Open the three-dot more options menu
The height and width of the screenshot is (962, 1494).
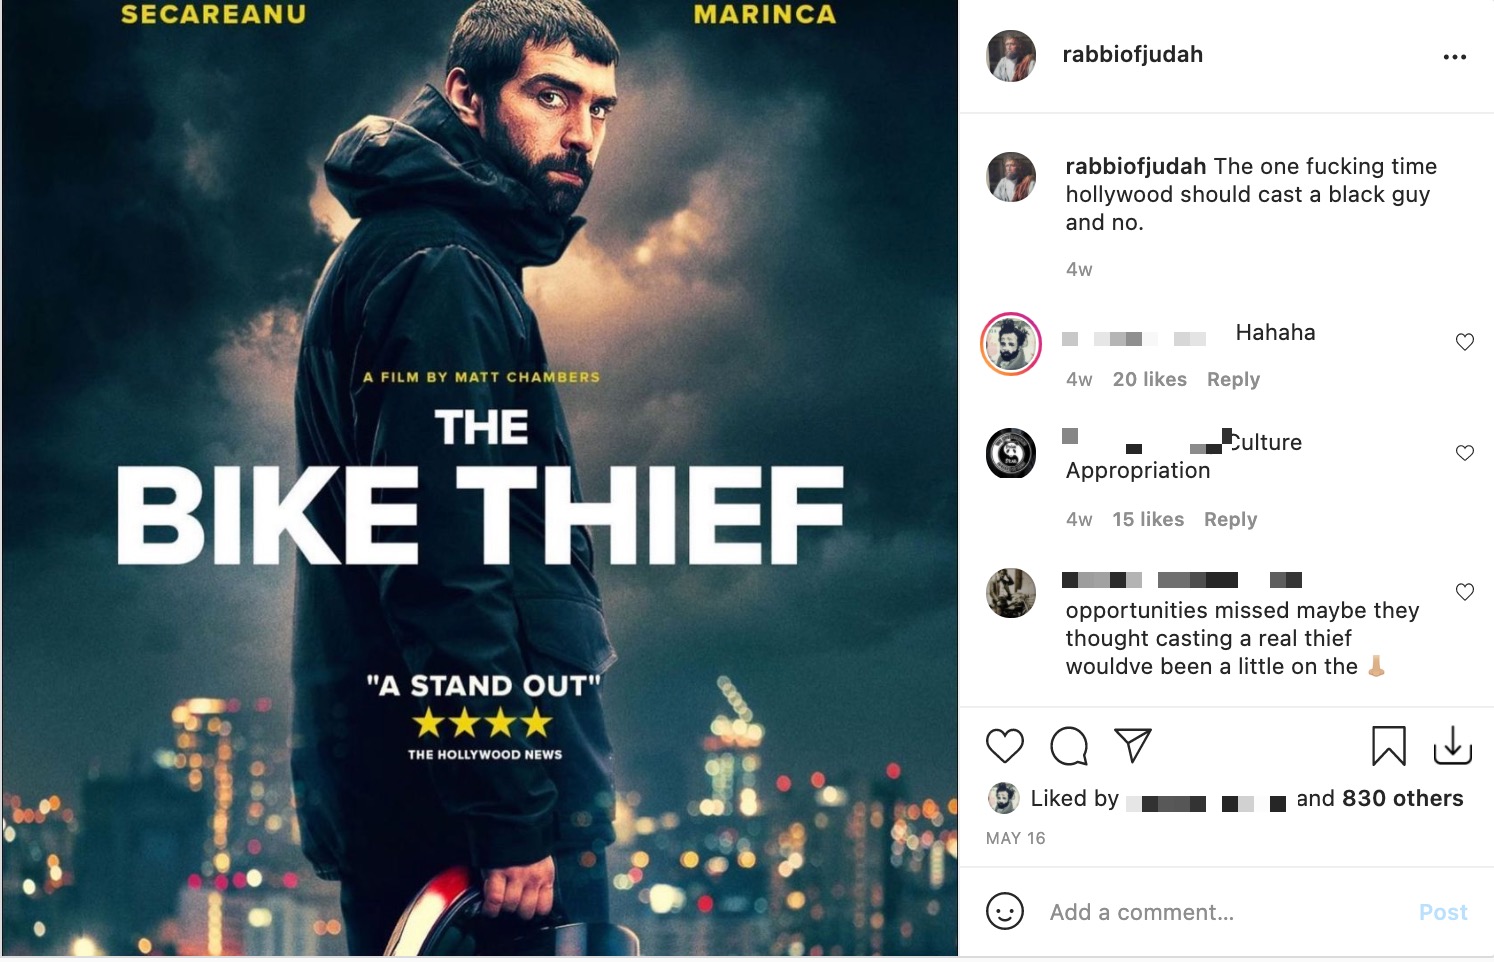(1455, 57)
